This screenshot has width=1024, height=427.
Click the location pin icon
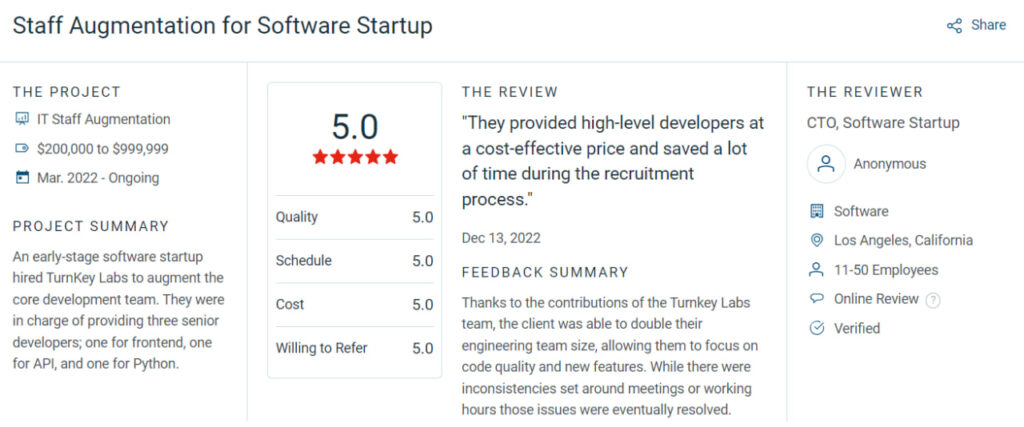tap(816, 240)
